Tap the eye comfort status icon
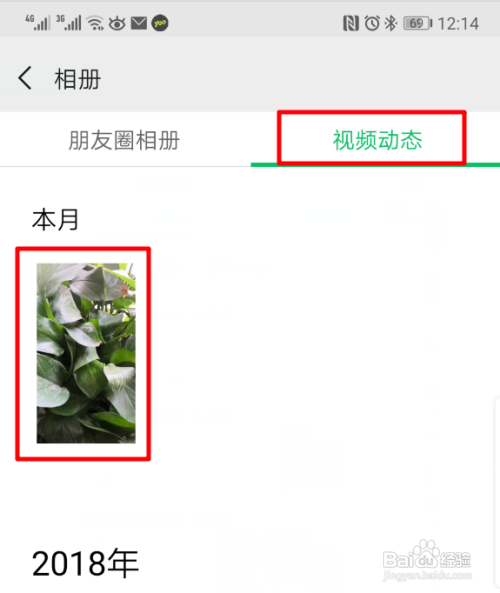Viewport: 500px width, 593px height. tap(117, 23)
